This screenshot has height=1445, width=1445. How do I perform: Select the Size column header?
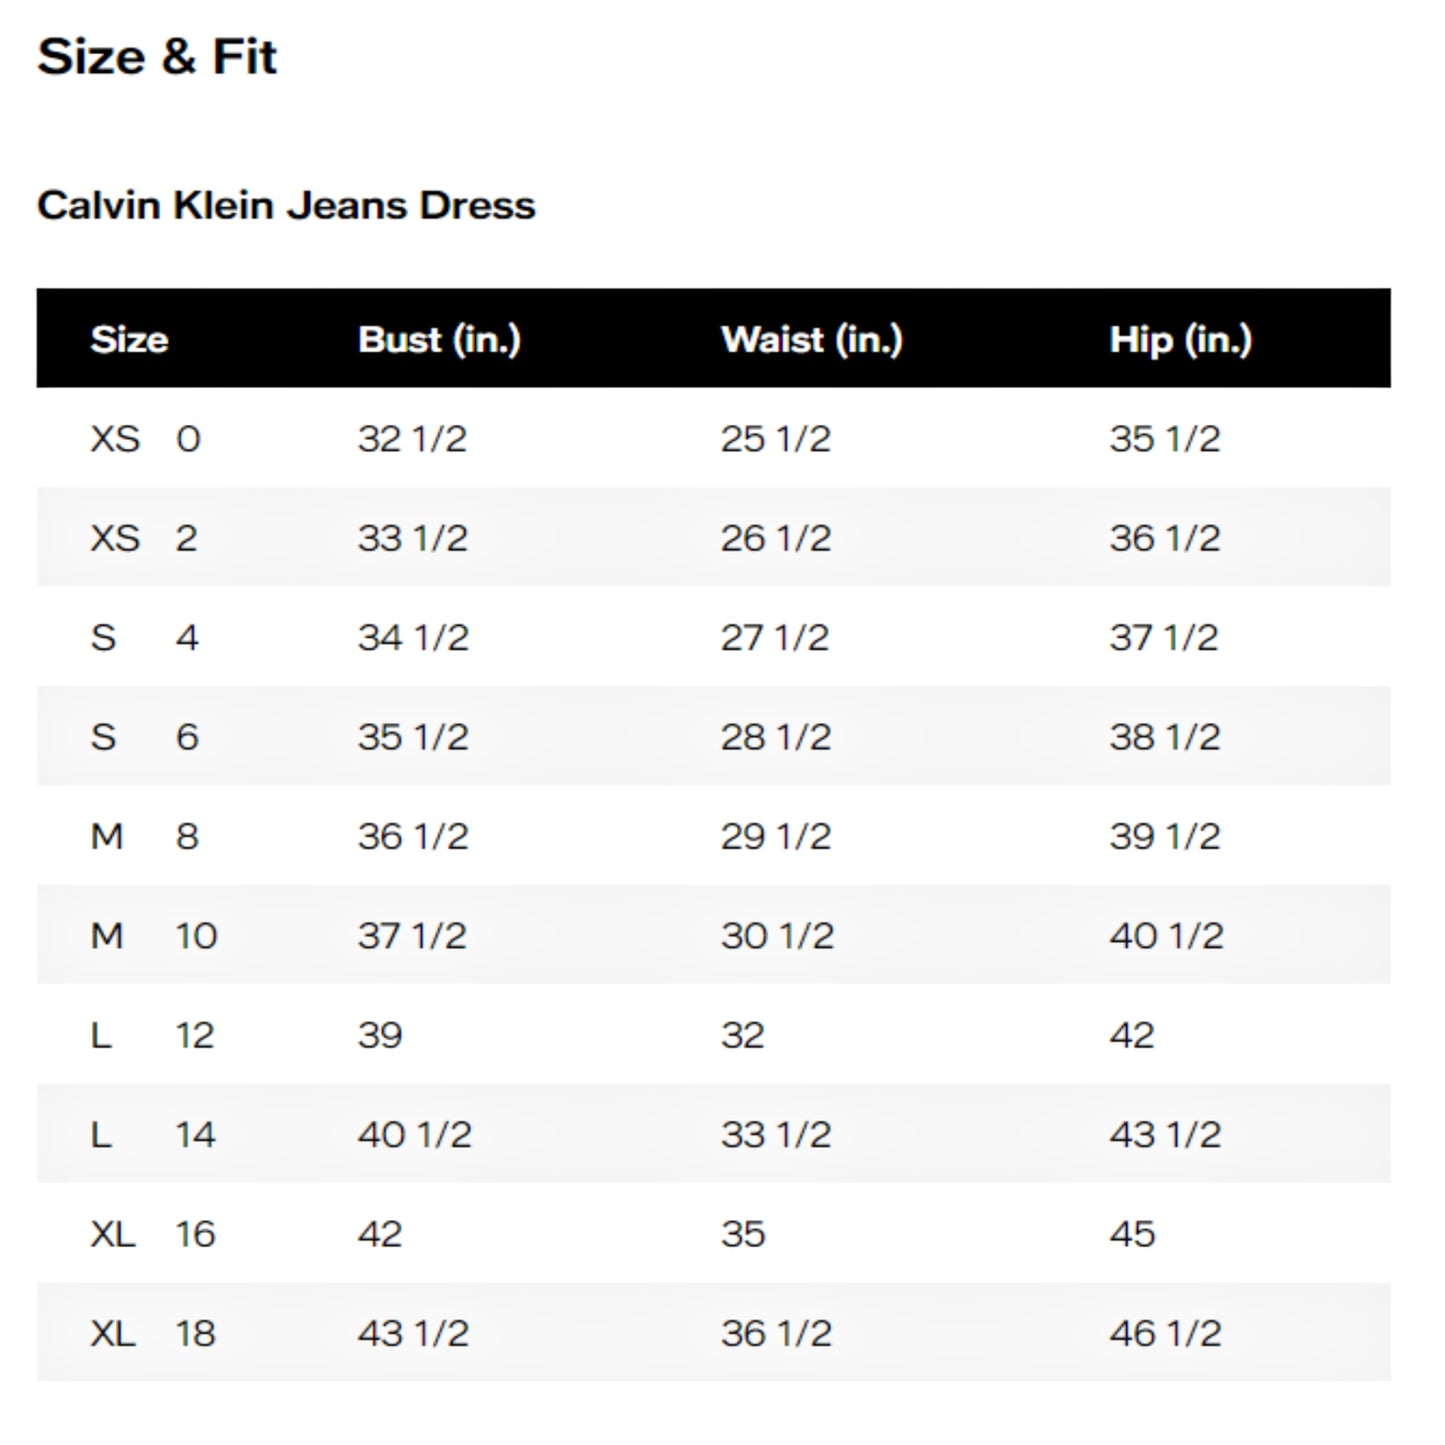click(x=129, y=340)
